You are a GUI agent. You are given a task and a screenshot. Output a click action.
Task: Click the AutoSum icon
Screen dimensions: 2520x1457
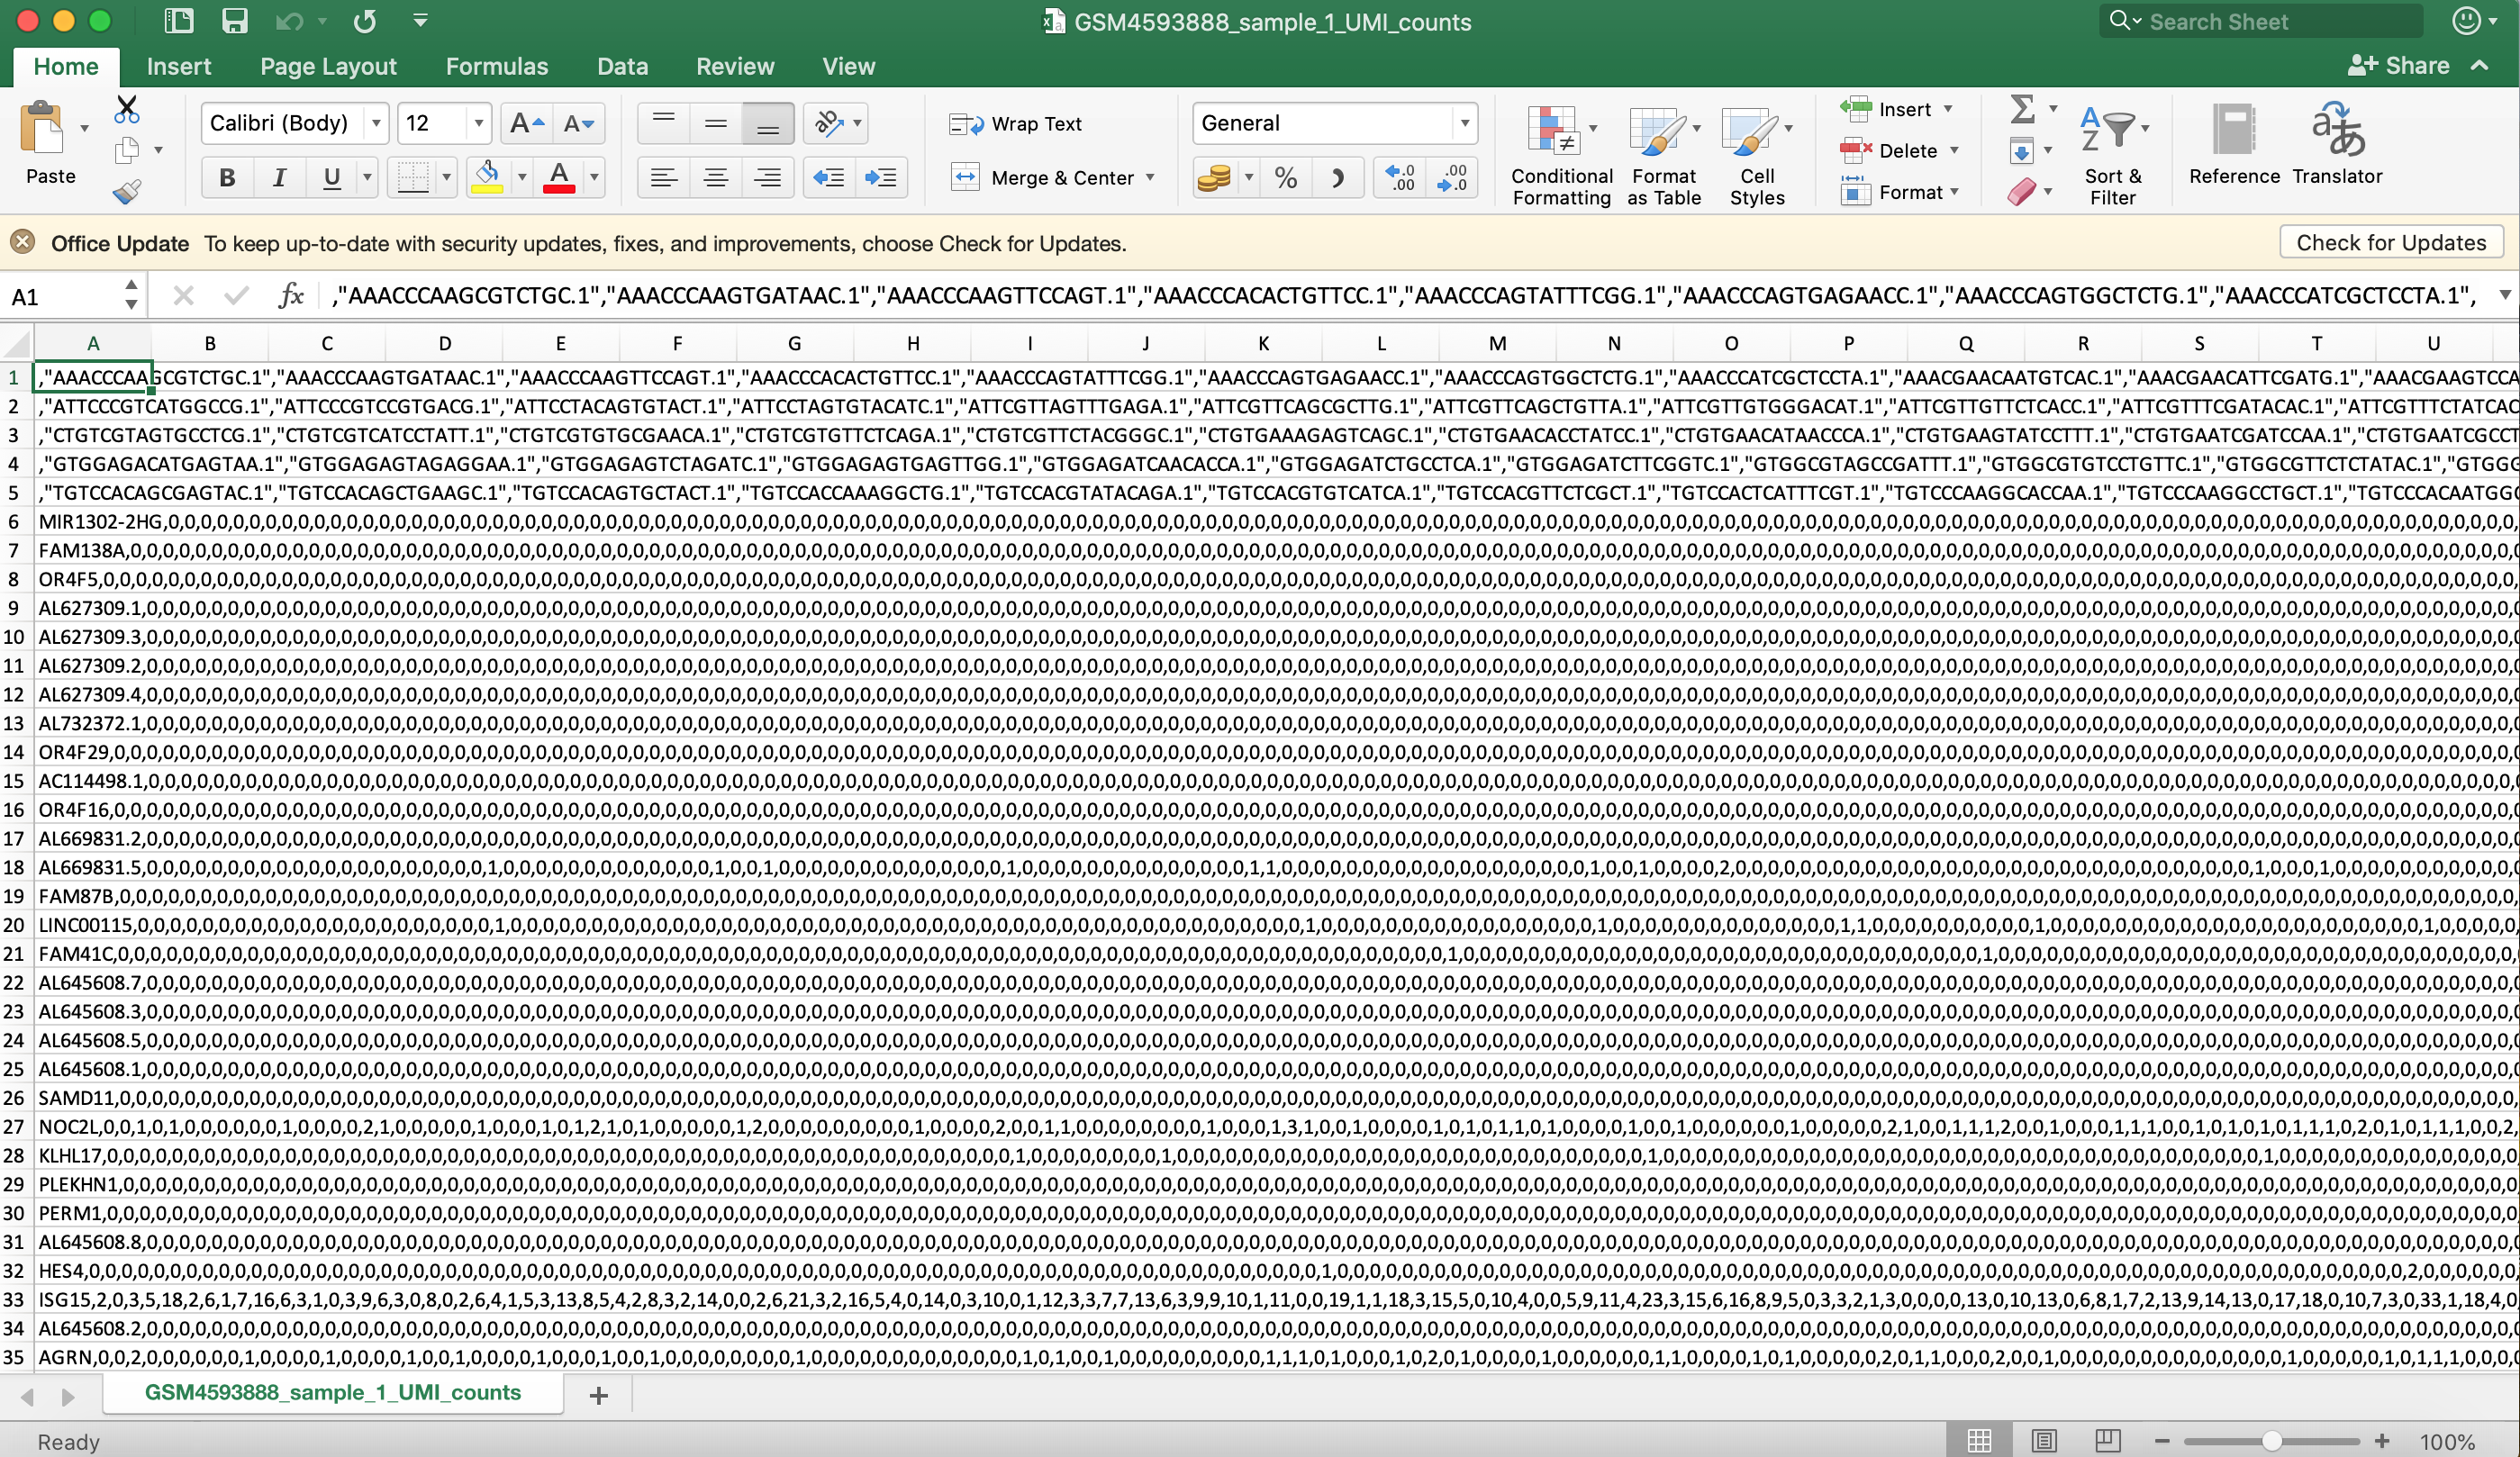[2022, 110]
